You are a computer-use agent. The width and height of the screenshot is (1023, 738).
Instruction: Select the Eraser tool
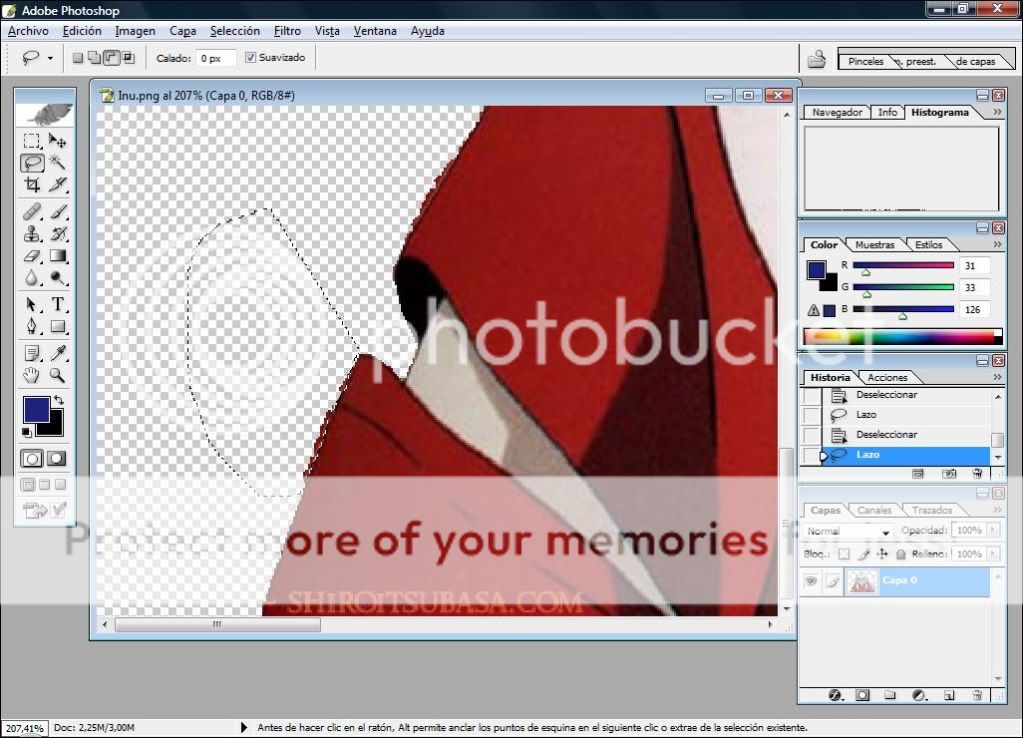[32, 257]
